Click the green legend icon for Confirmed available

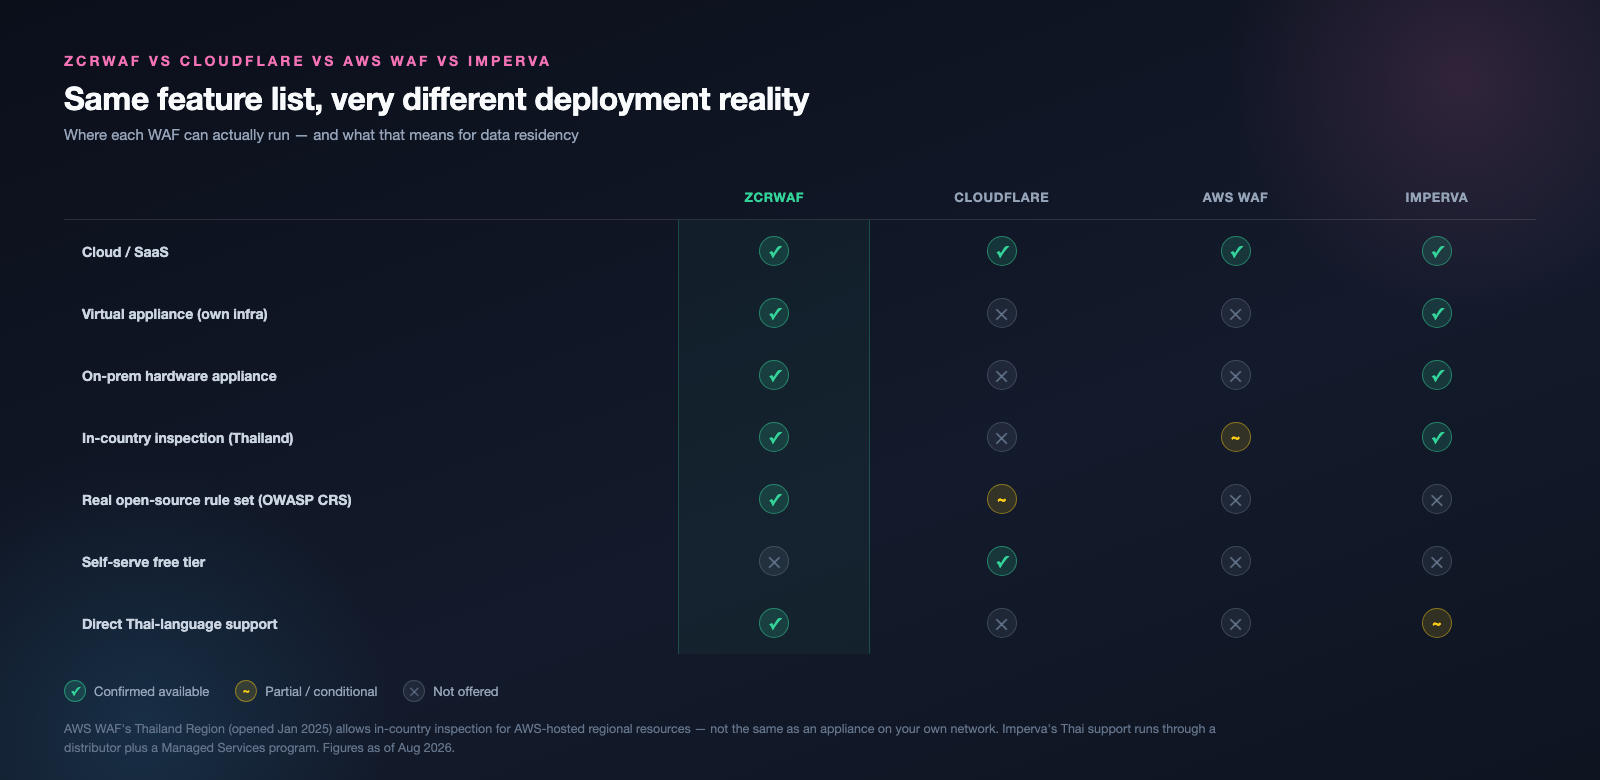tap(75, 691)
